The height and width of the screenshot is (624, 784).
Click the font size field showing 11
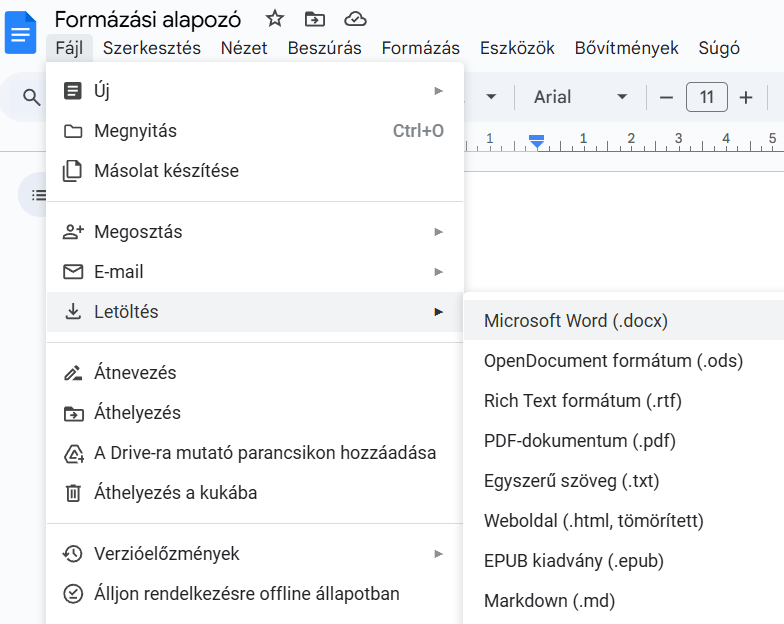[x=706, y=97]
